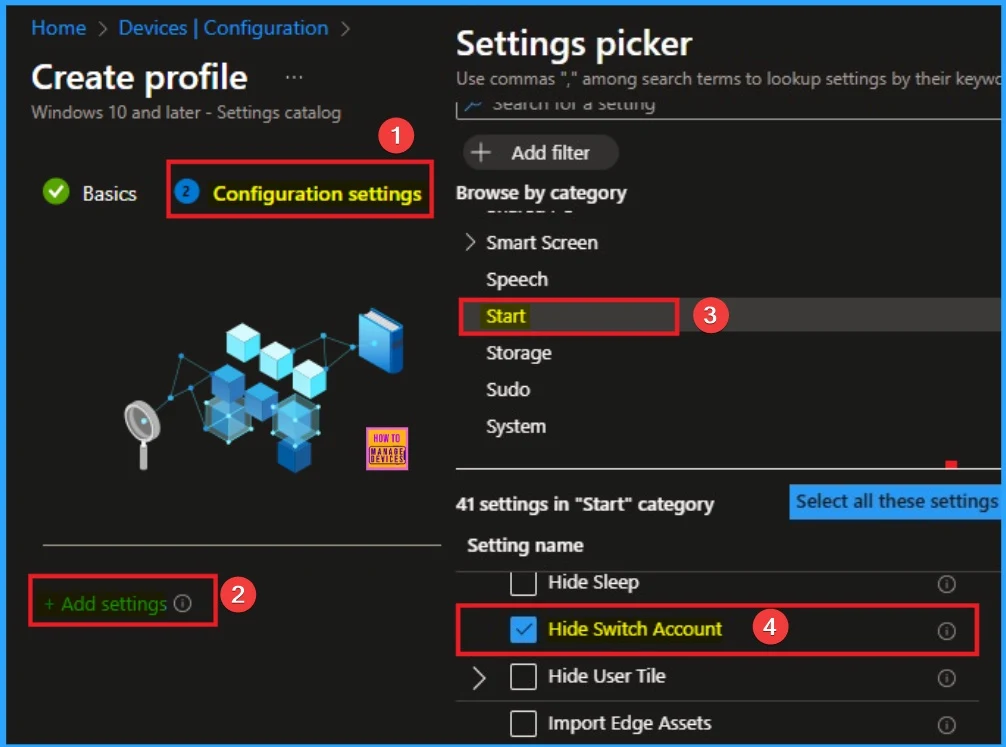Click the Add filter button

click(541, 153)
